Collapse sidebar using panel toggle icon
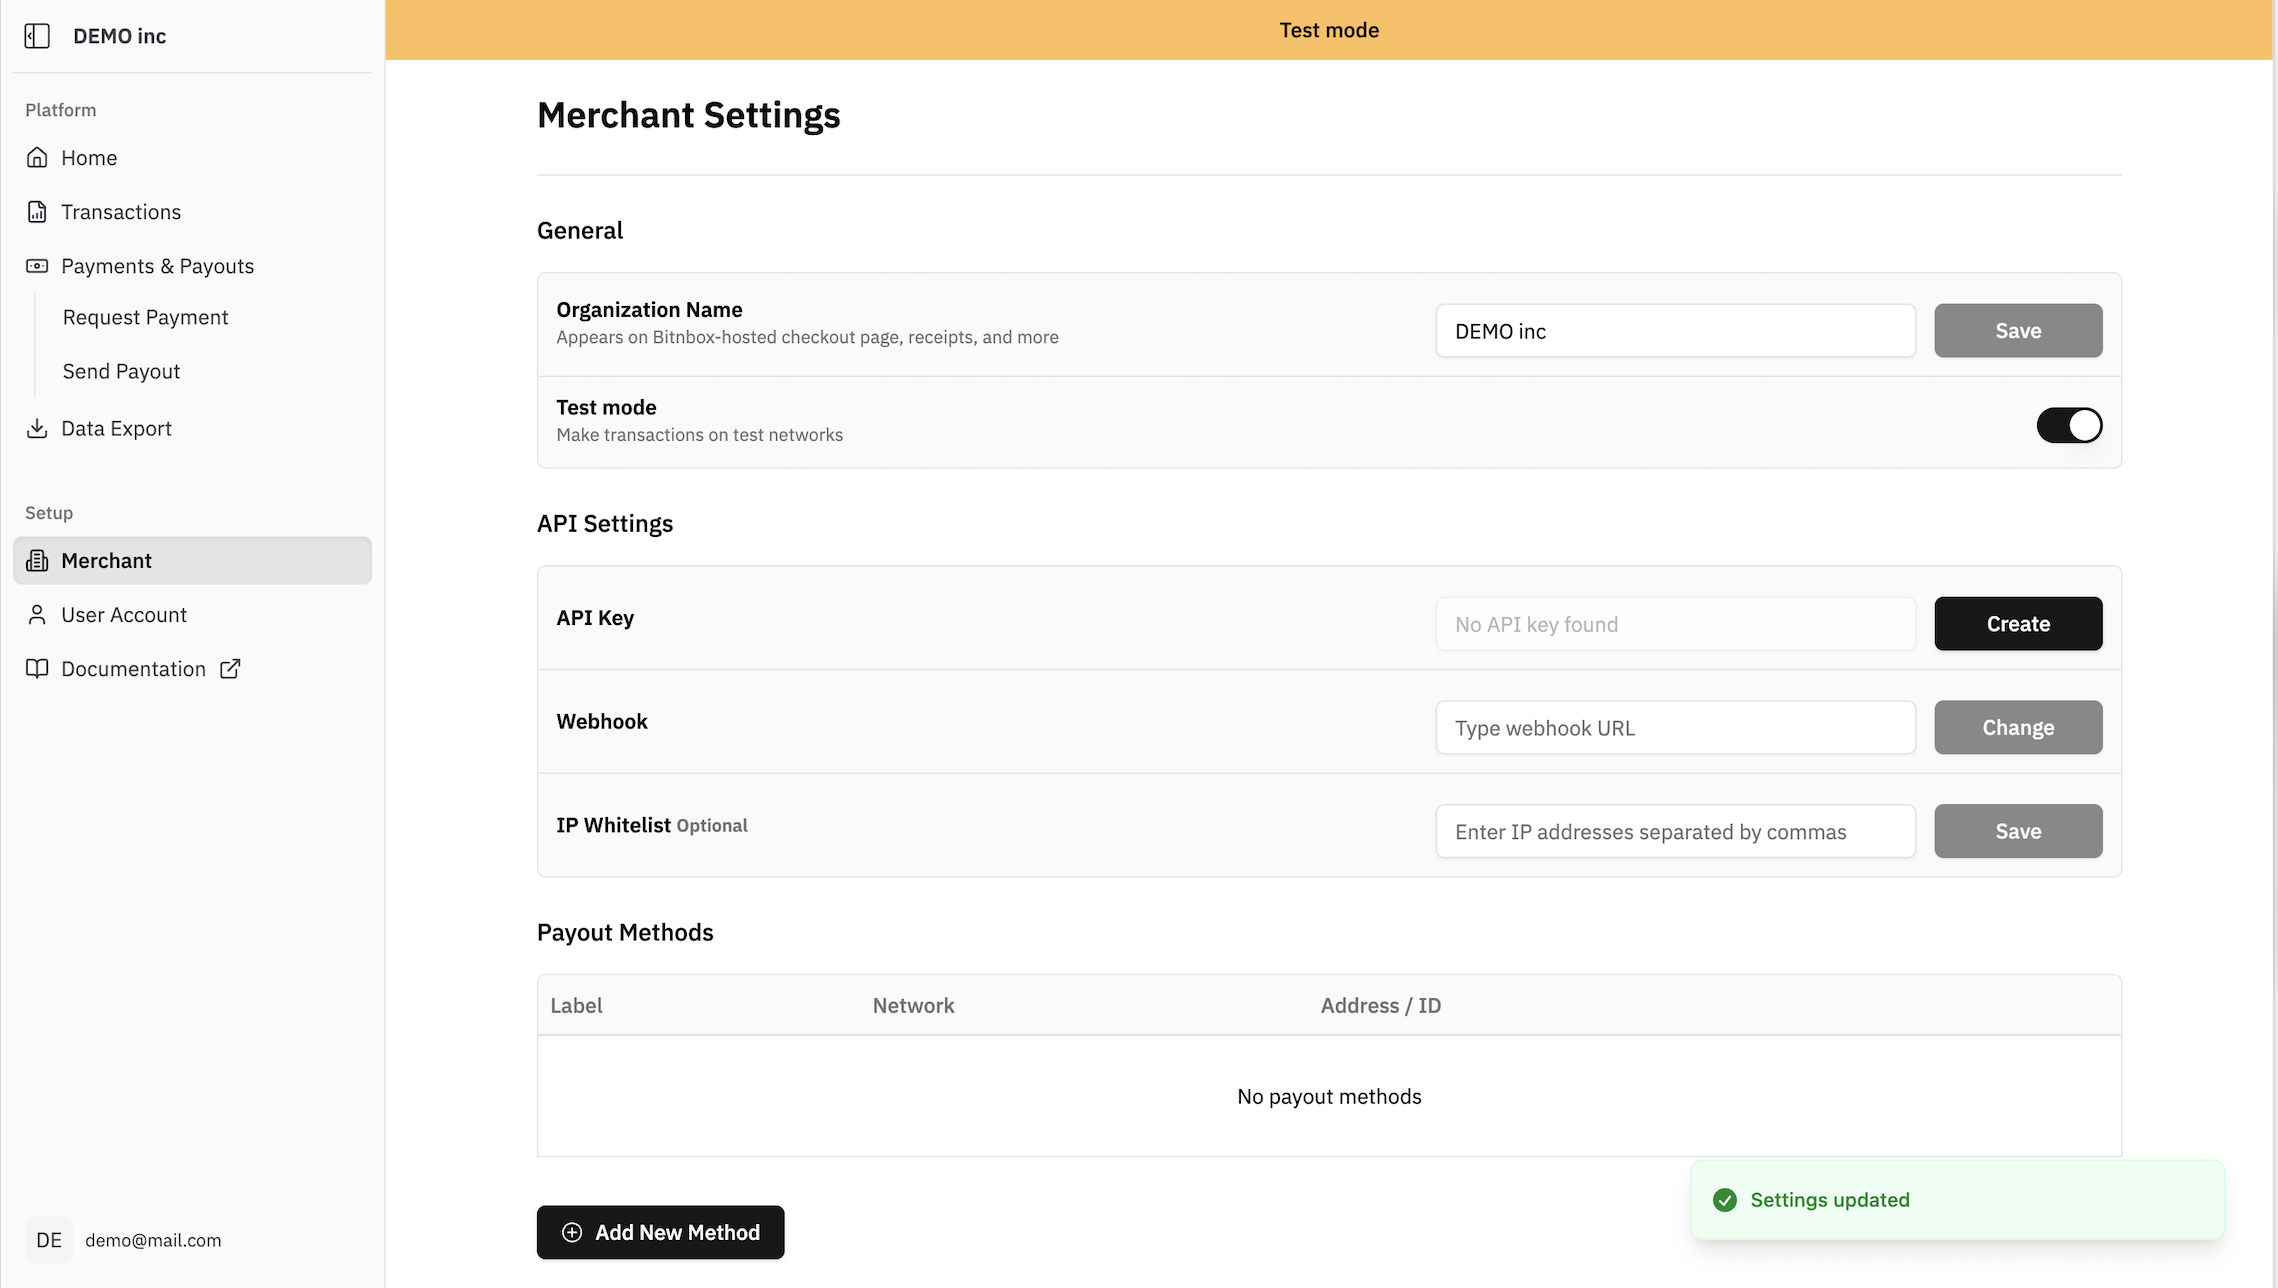Viewport: 2278px width, 1288px height. coord(37,36)
